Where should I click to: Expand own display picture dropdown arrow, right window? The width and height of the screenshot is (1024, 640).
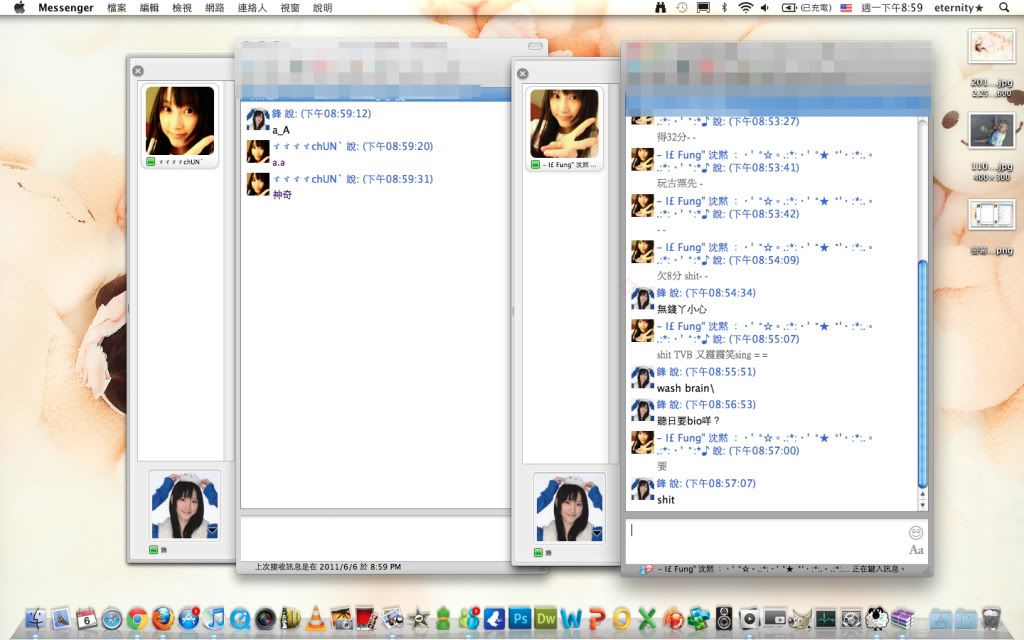tap(597, 534)
